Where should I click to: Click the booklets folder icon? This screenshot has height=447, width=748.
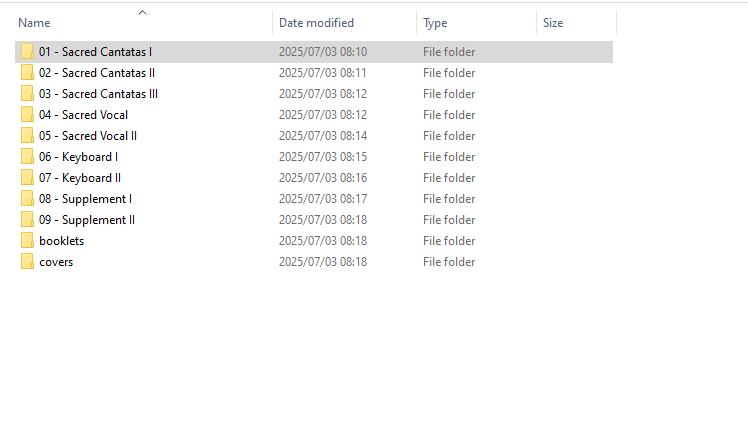(x=27, y=241)
